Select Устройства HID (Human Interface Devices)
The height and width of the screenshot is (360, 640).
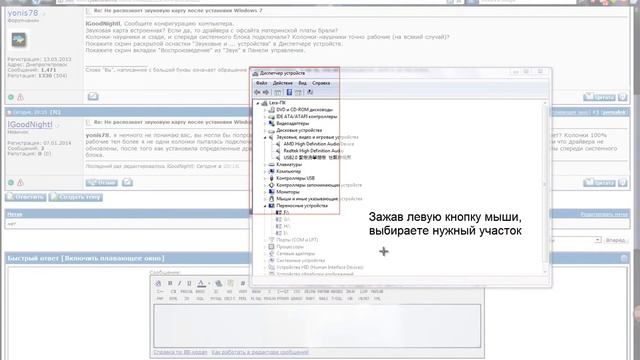pos(320,268)
